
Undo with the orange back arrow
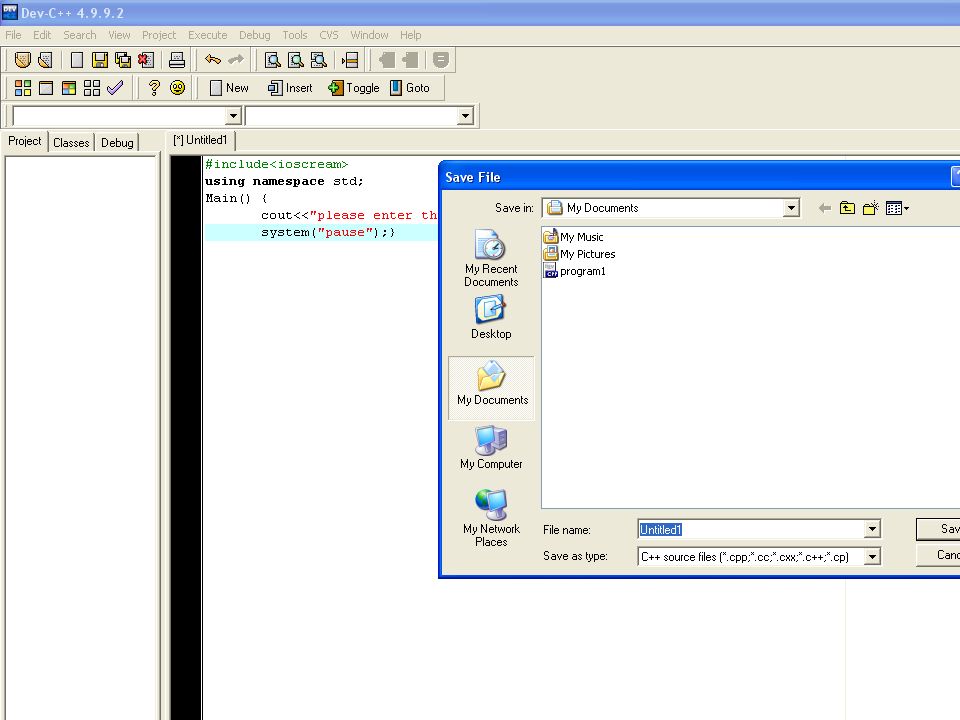(212, 60)
